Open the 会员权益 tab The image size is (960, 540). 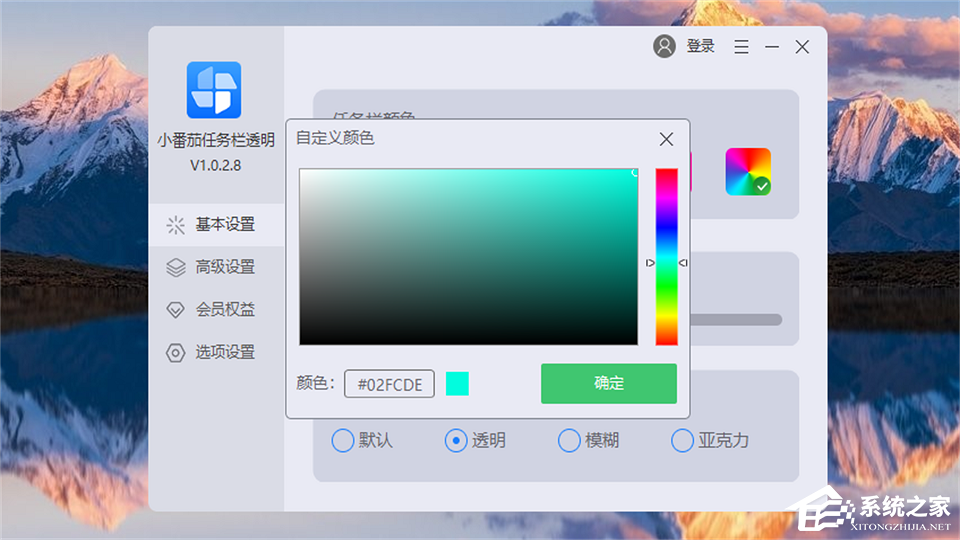[217, 310]
